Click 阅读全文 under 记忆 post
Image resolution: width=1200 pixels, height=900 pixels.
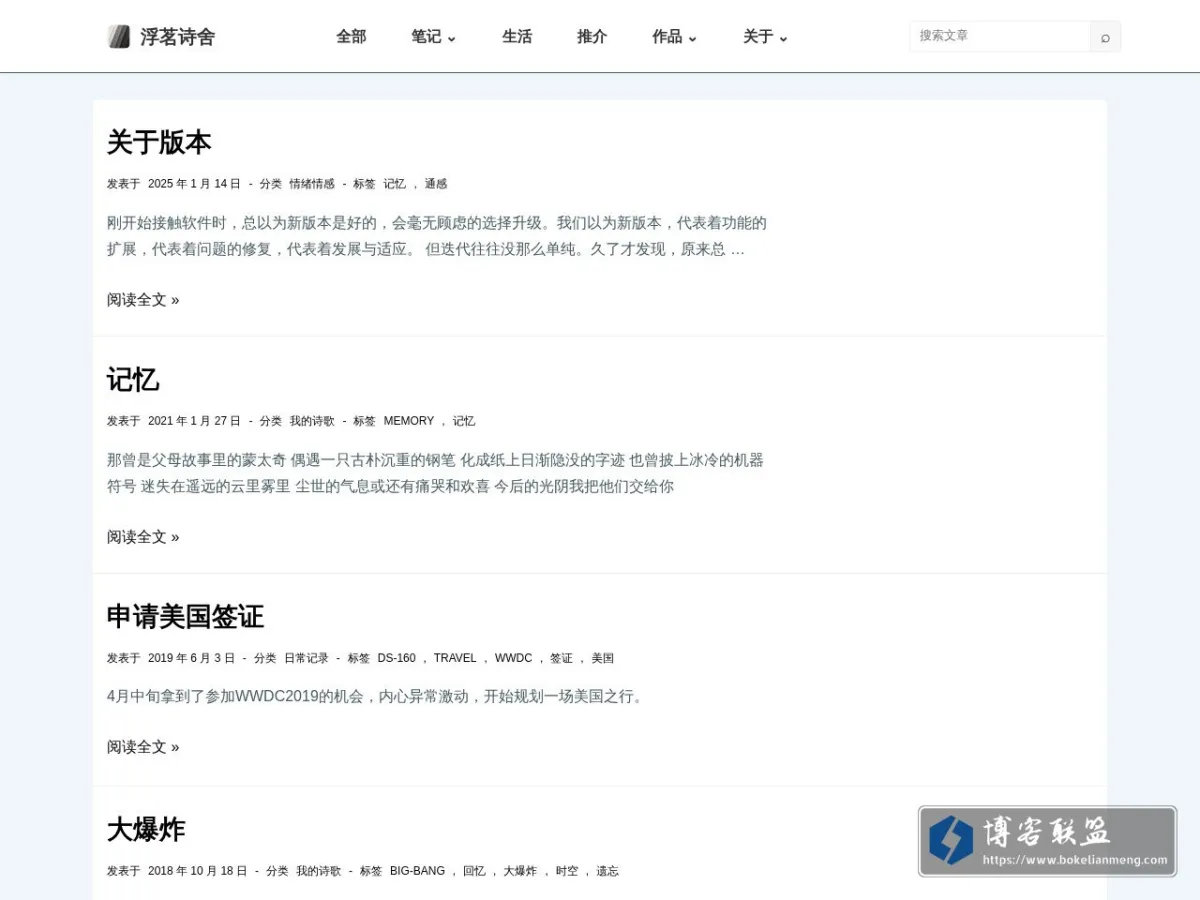(x=143, y=537)
